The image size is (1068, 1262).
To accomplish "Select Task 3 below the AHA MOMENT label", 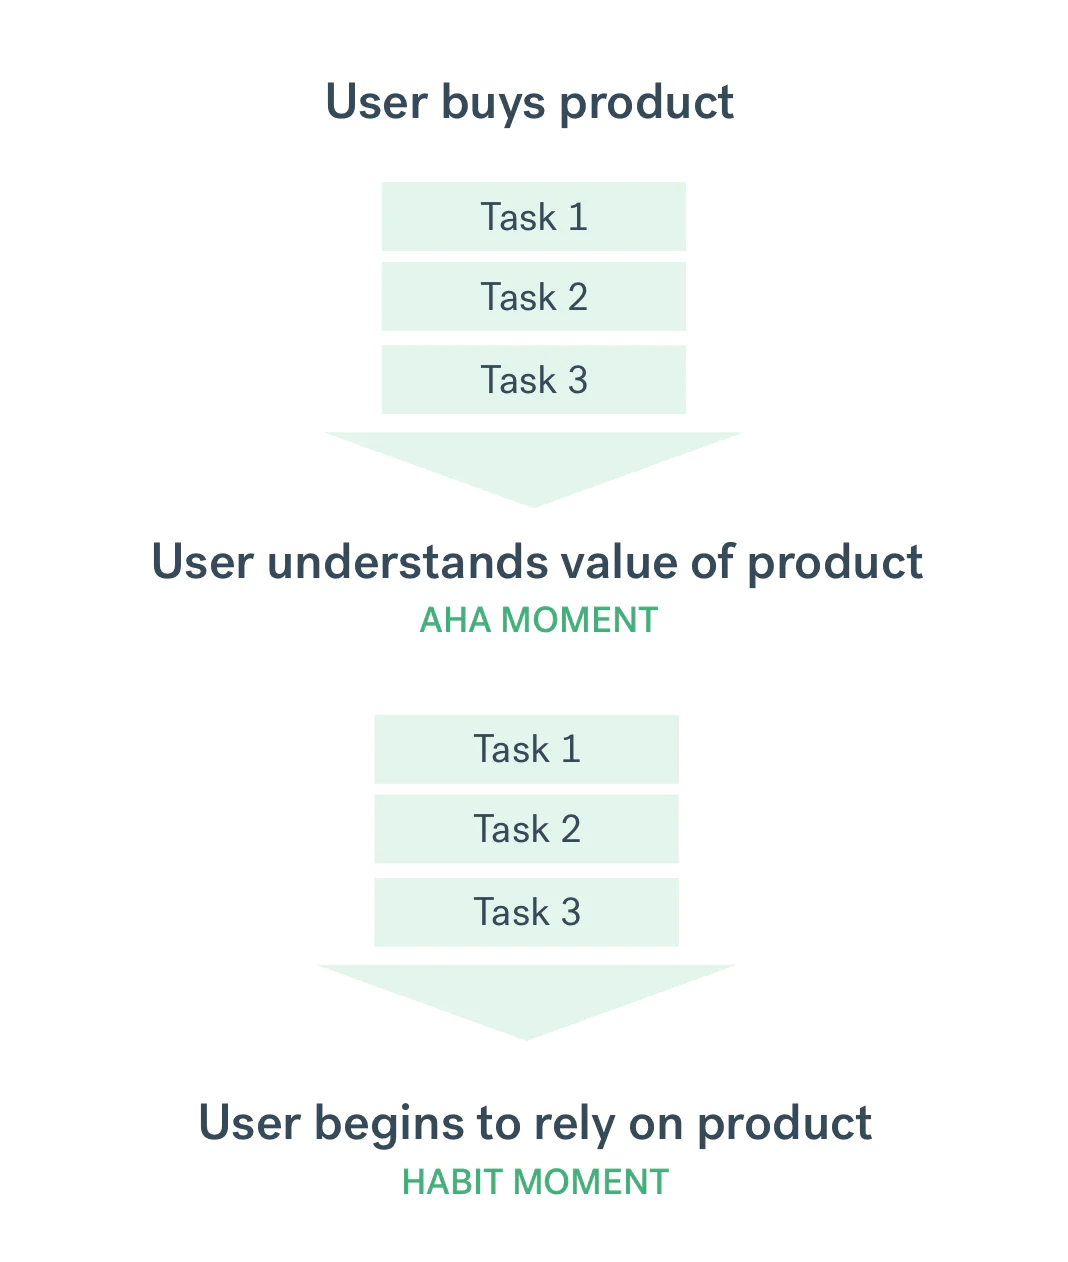I will [x=526, y=912].
